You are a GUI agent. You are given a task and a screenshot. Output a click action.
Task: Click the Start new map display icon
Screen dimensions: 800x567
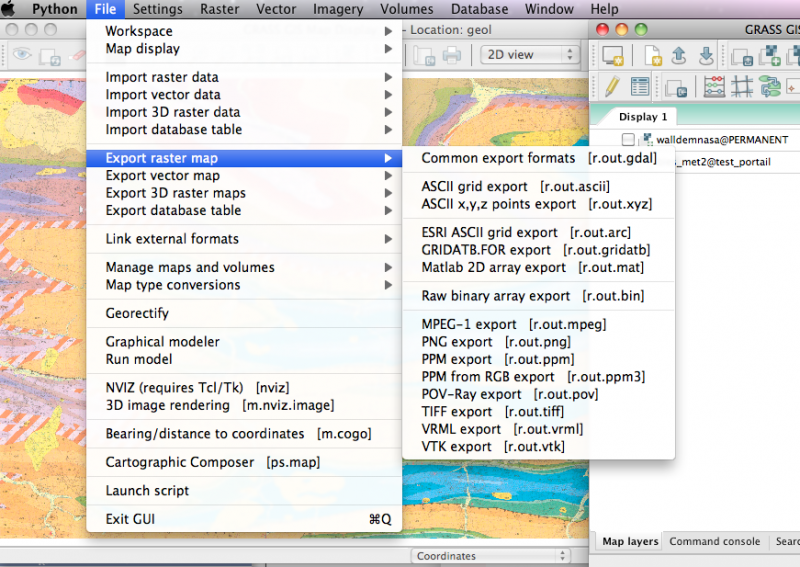(x=613, y=55)
